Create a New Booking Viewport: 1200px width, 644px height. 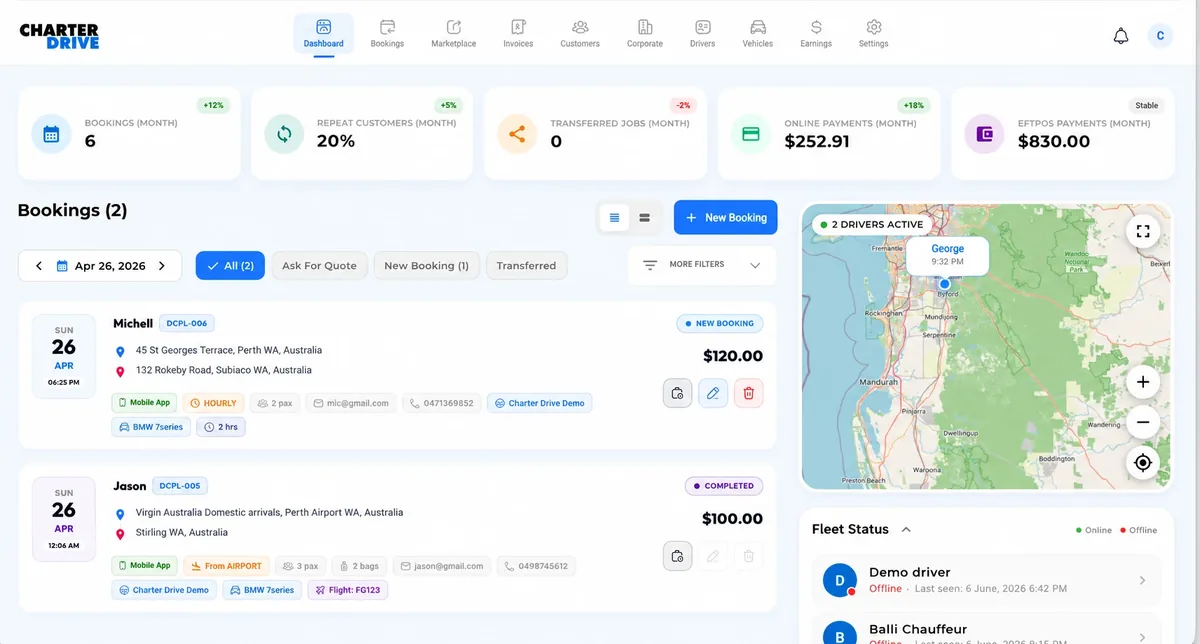point(725,217)
